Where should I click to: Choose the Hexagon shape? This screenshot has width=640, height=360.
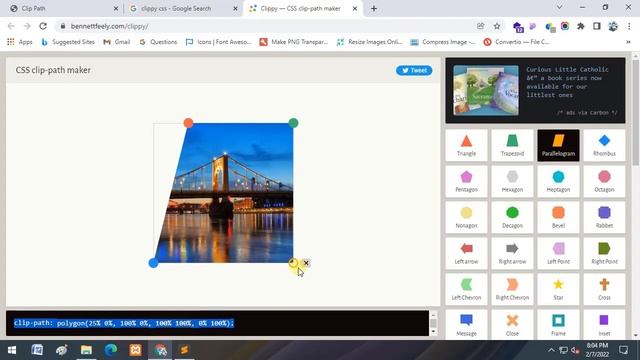pos(512,181)
